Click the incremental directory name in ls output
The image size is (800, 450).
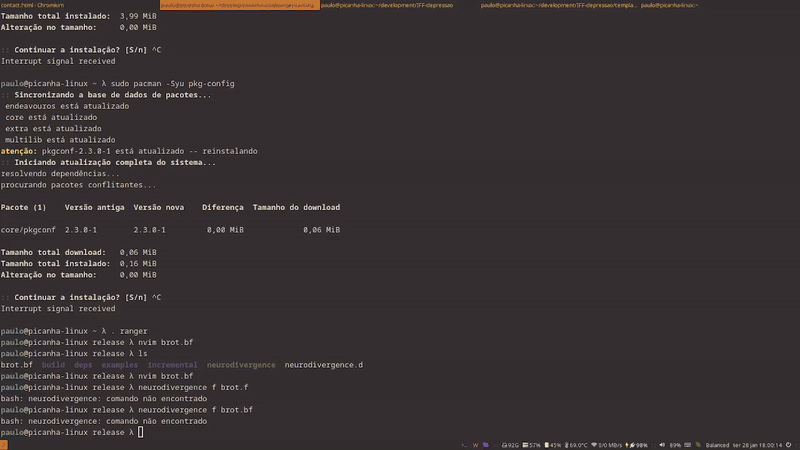pyautogui.click(x=172, y=365)
